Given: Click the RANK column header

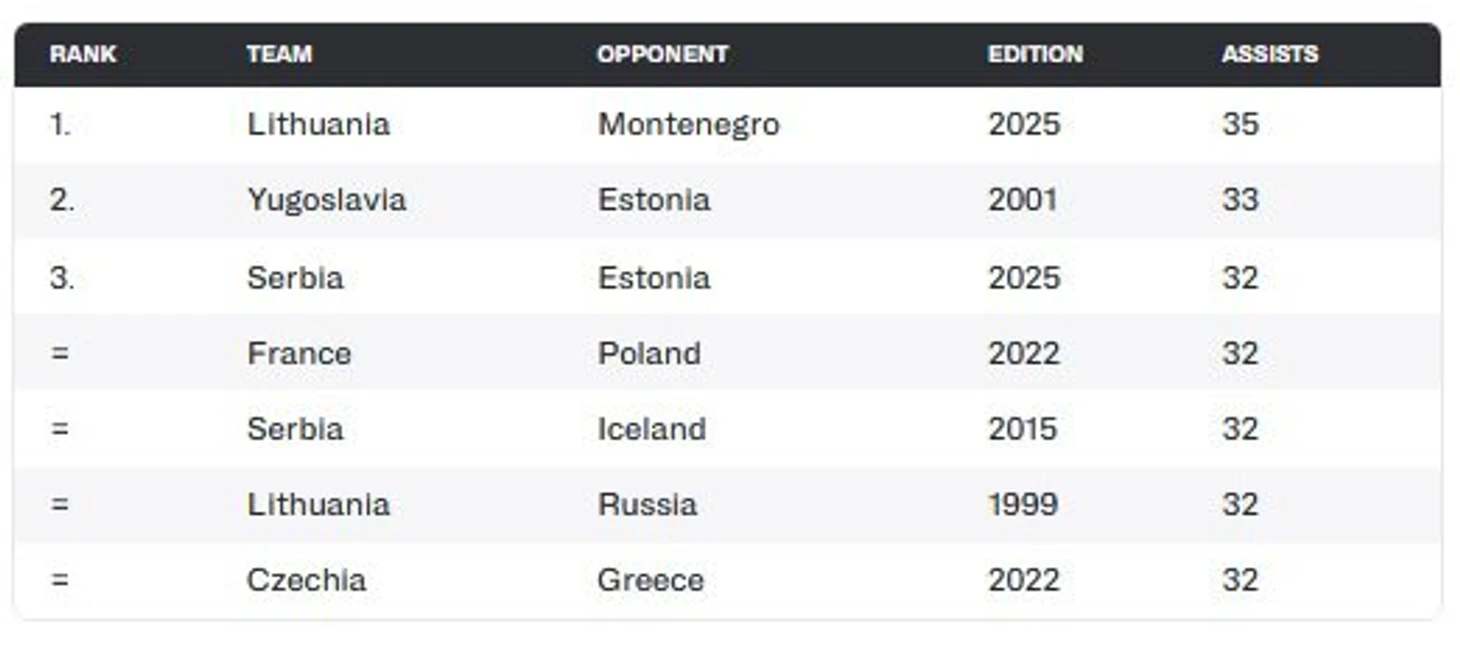Looking at the screenshot, I should 83,54.
